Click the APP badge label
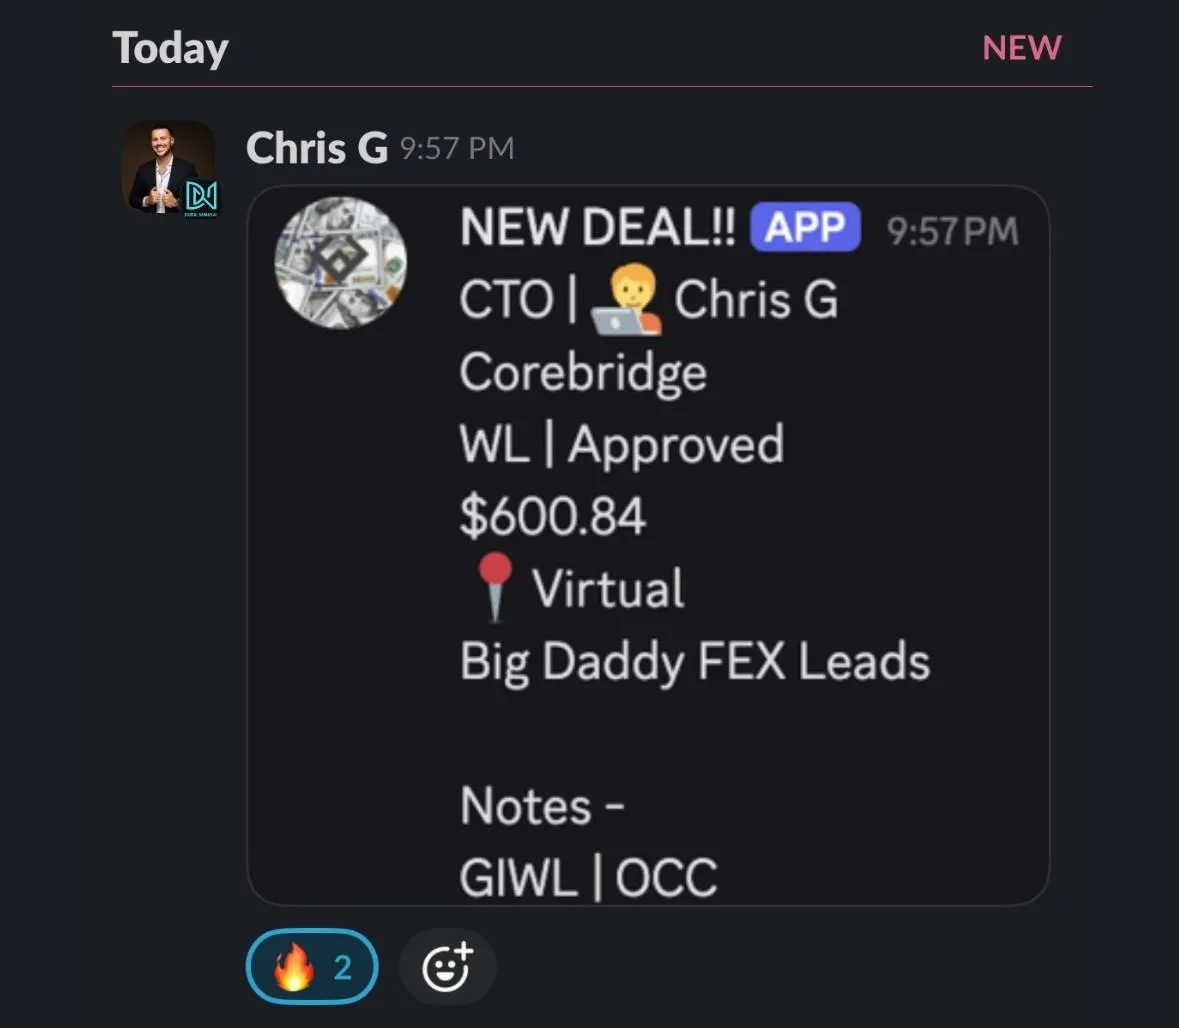The height and width of the screenshot is (1028, 1179). (805, 226)
